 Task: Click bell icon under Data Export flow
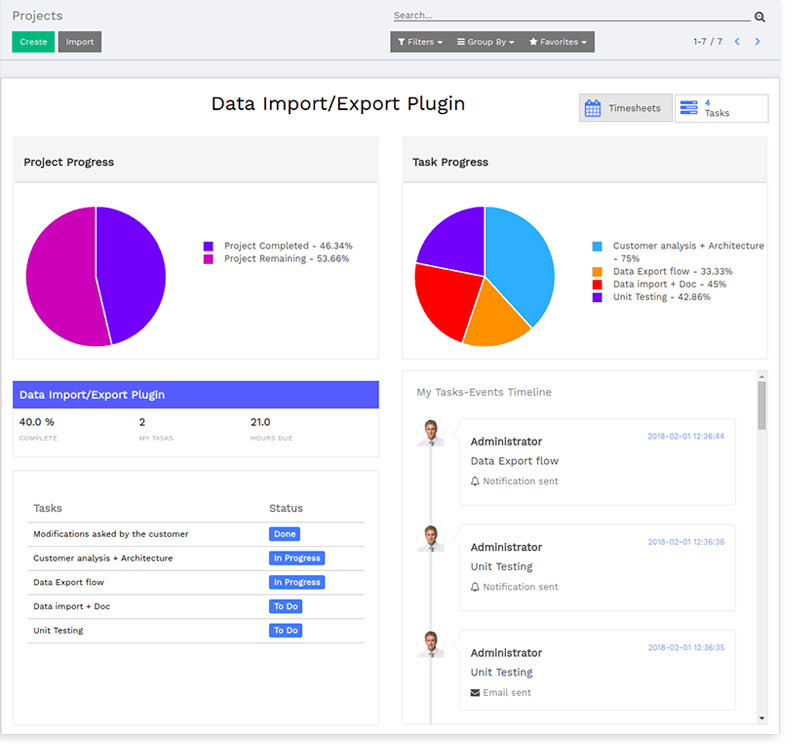475,482
